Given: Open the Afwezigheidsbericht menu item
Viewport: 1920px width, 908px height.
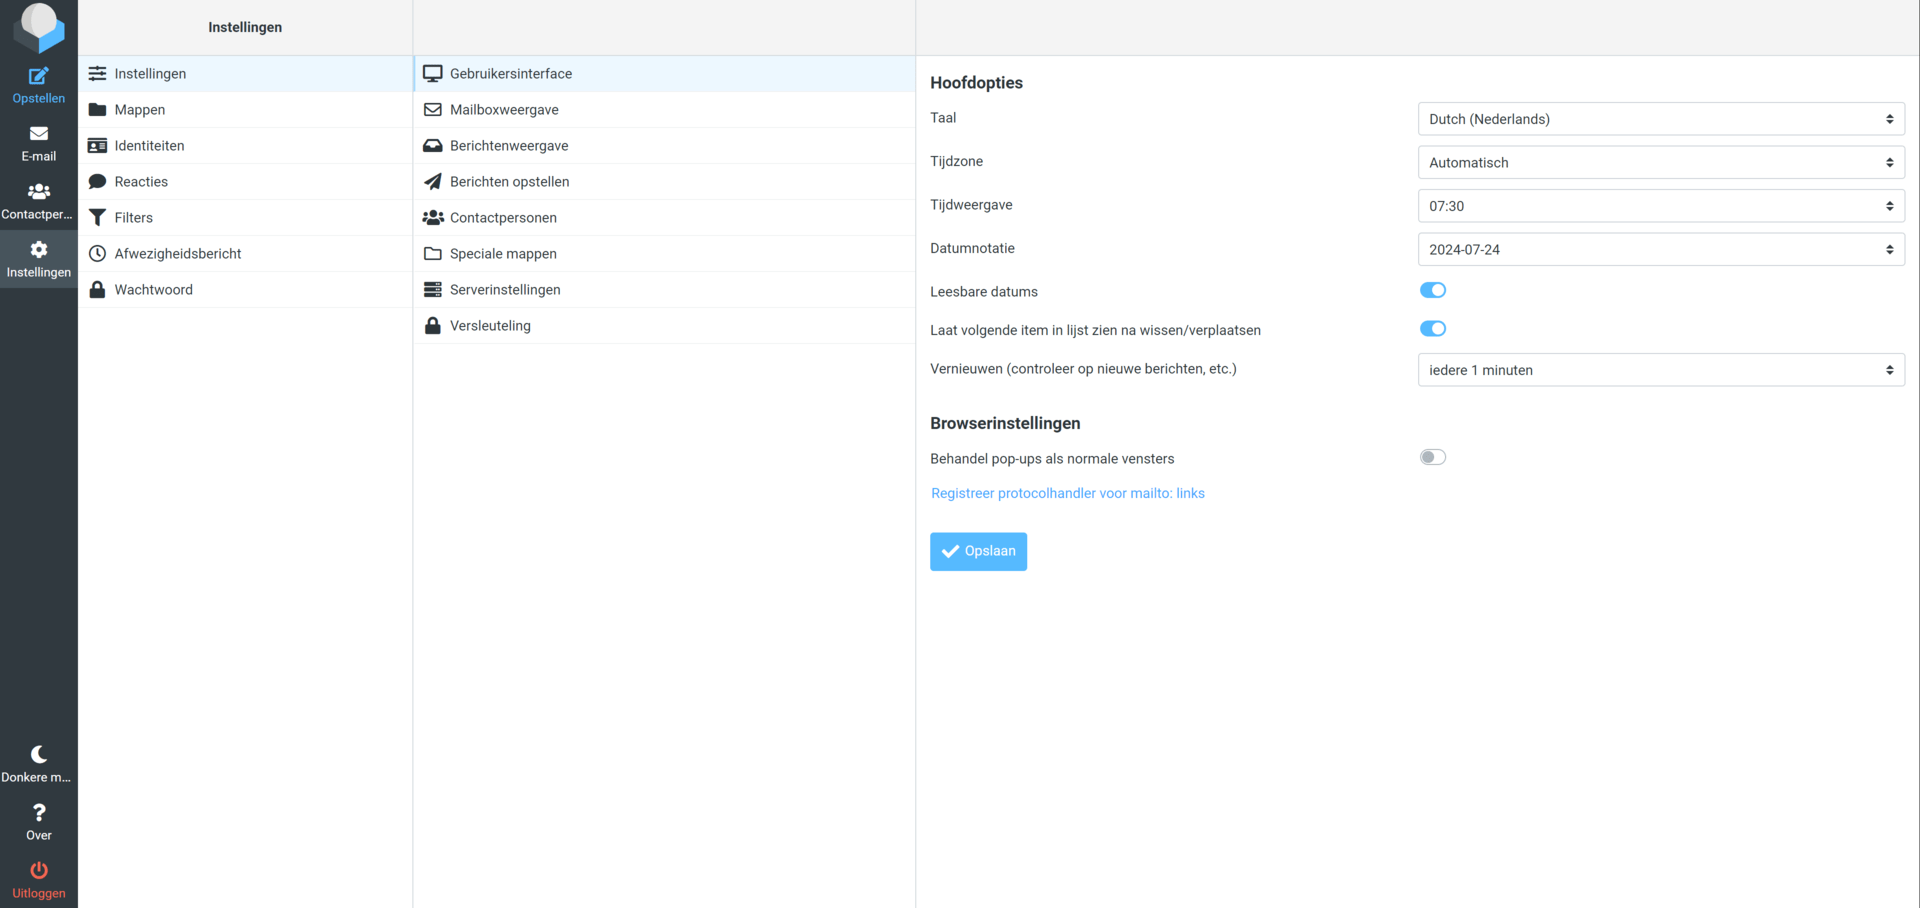Looking at the screenshot, I should [245, 253].
